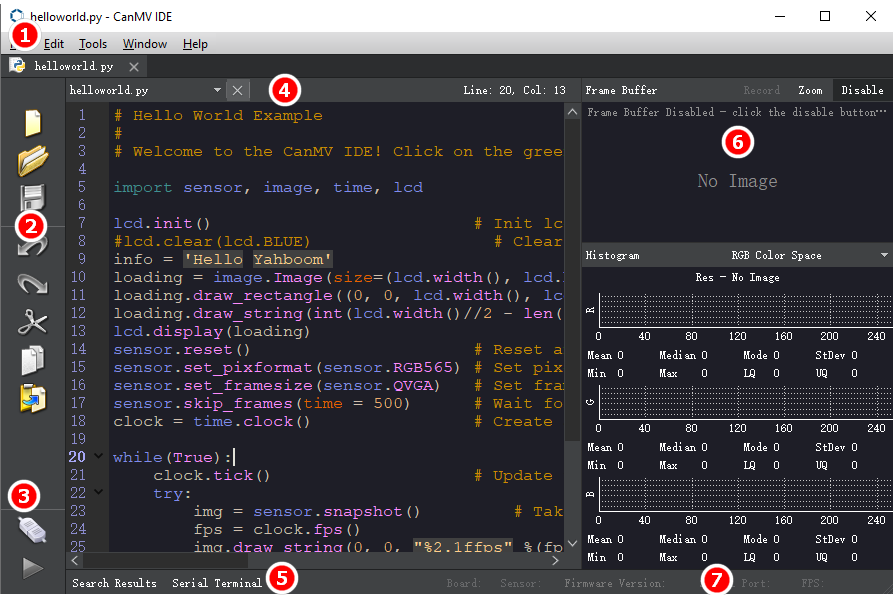The height and width of the screenshot is (595, 893).
Task: Toggle the Zoom option in Frame Buffer
Action: [x=810, y=90]
